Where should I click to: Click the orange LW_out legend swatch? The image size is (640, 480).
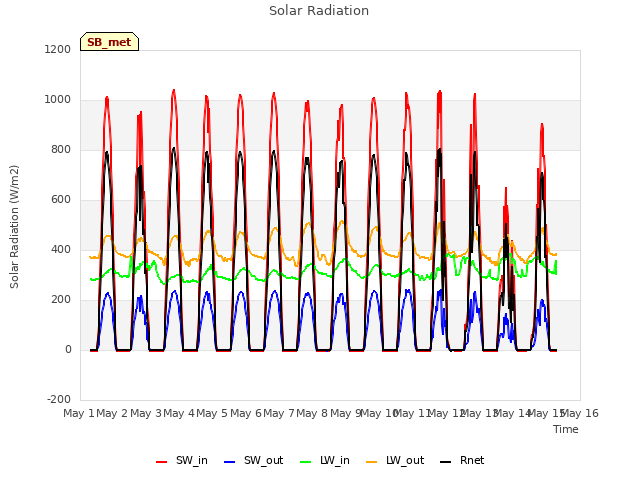tap(372, 462)
